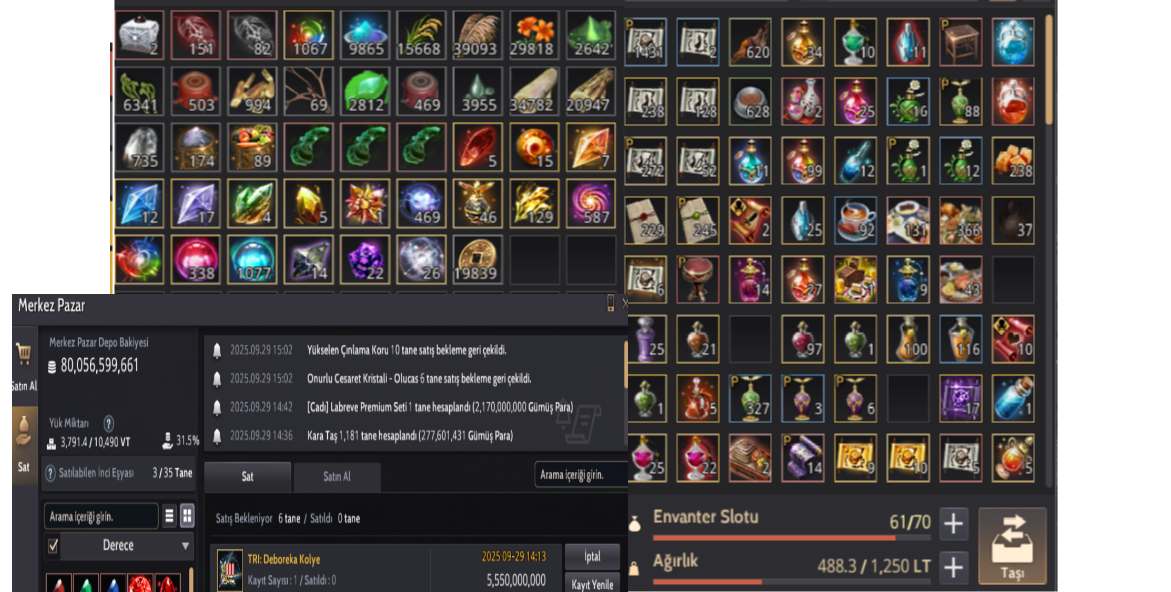
Task: Click the Kayıt Yenile button
Action: (x=592, y=584)
